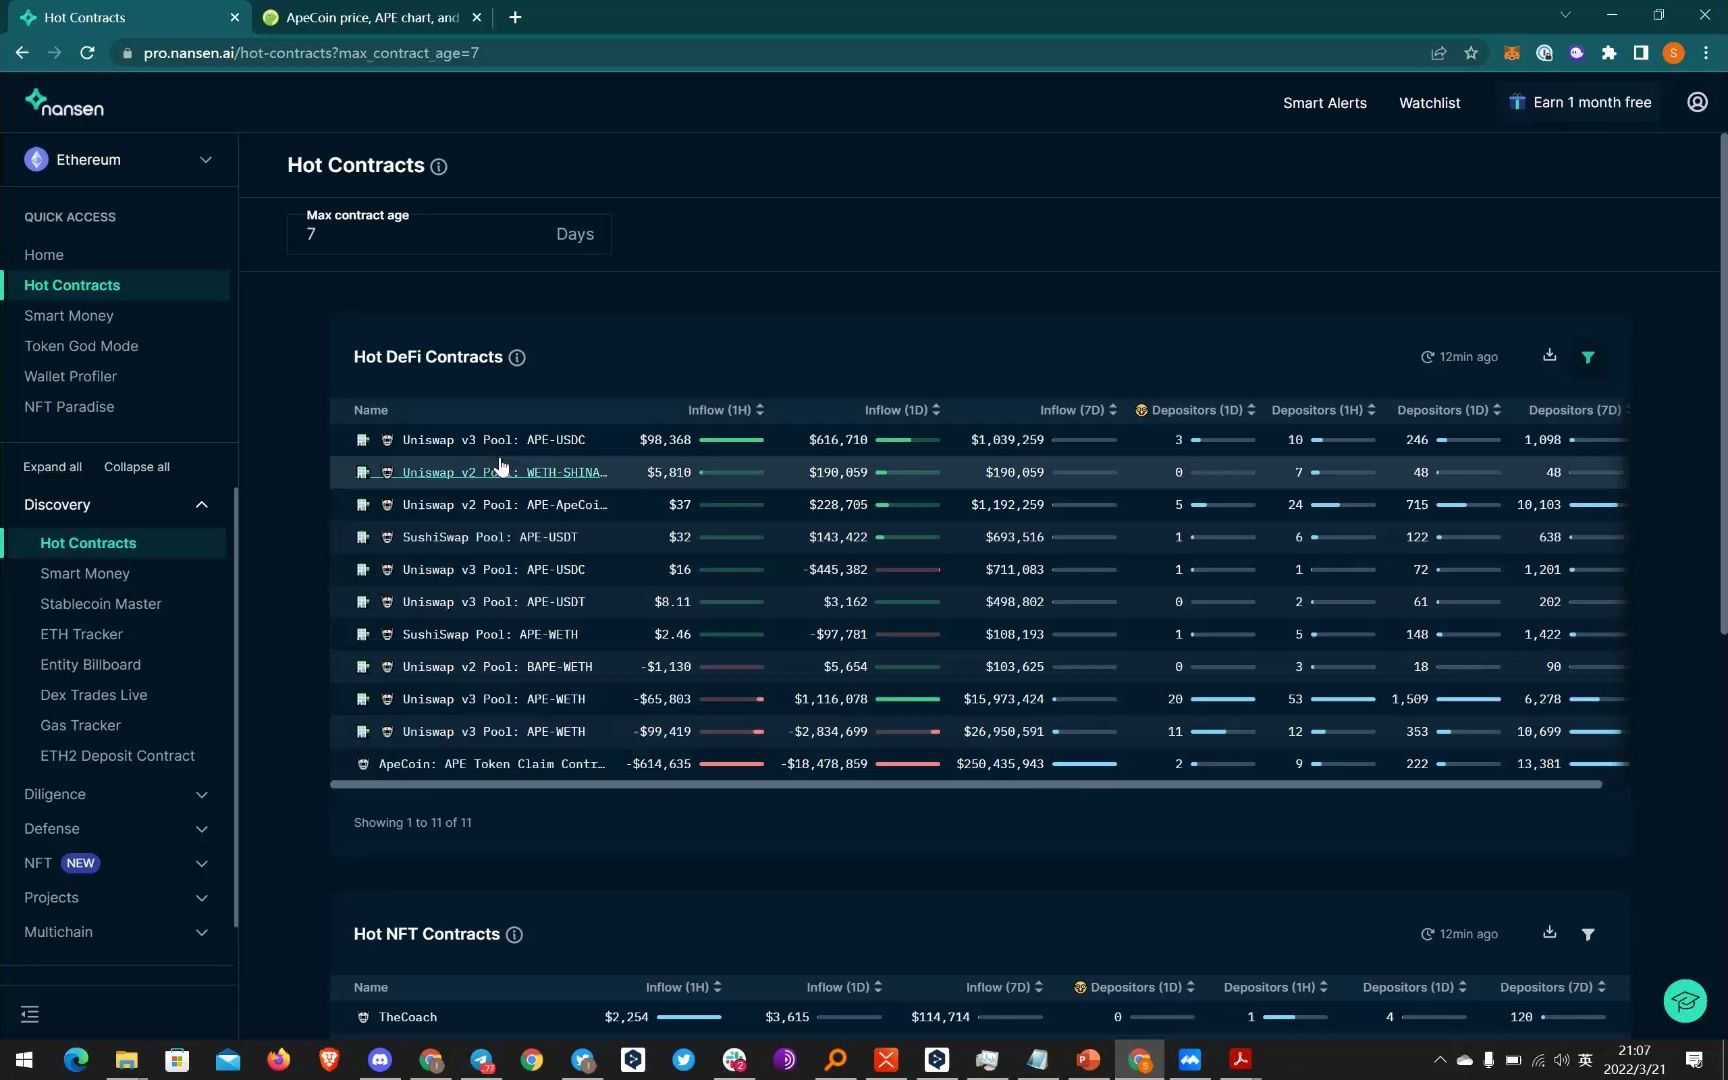This screenshot has height=1080, width=1728.
Task: Click the browser address bar URL
Action: pyautogui.click(x=311, y=53)
